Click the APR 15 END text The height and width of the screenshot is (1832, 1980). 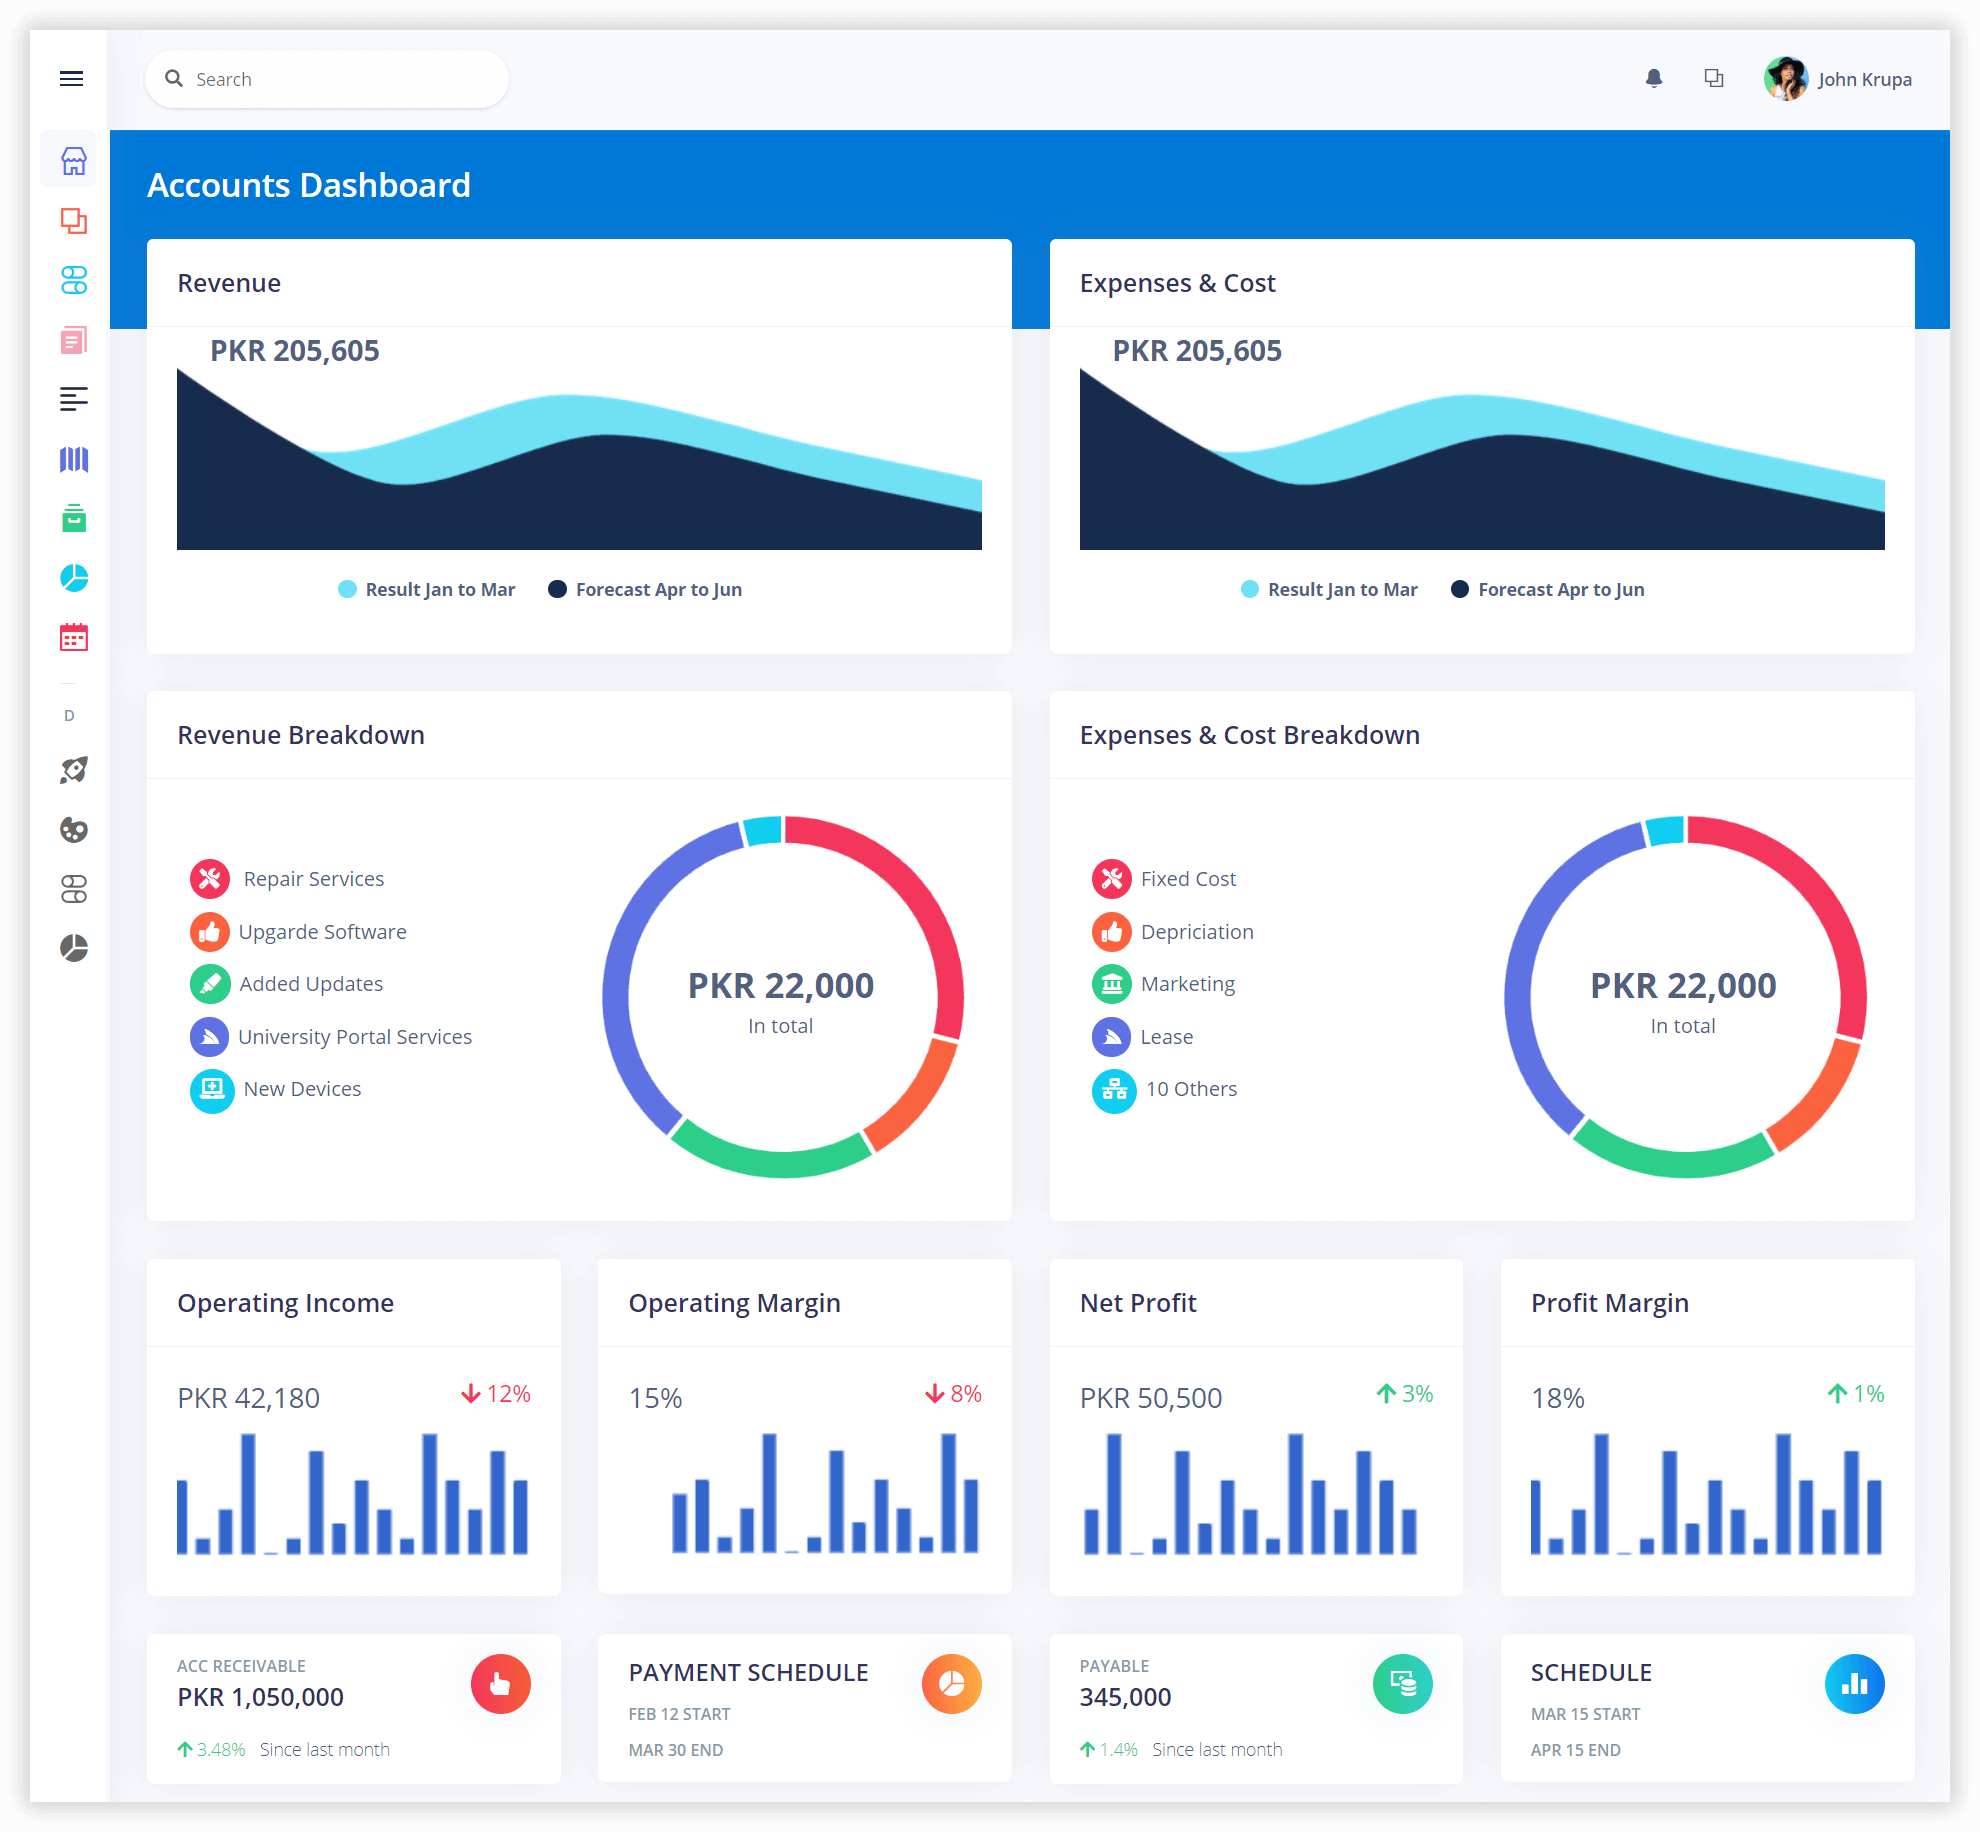(1576, 1750)
